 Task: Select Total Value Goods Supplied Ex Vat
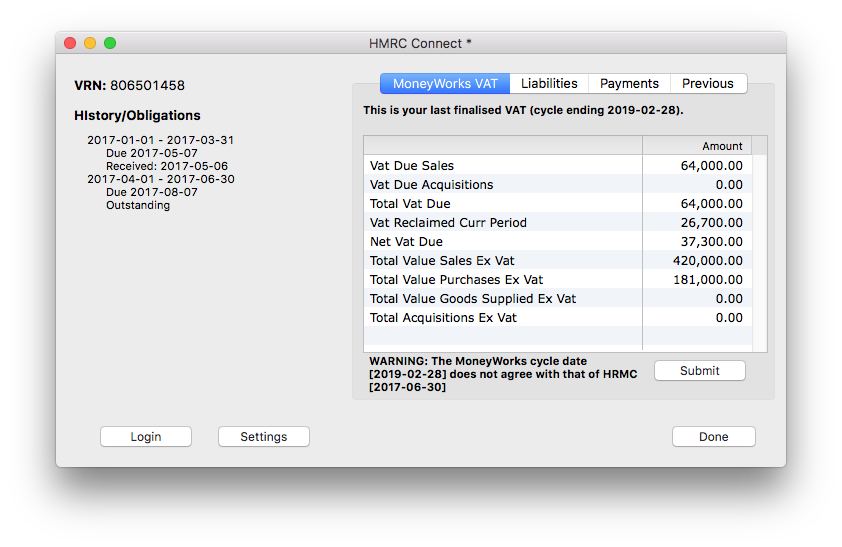[x=558, y=299]
